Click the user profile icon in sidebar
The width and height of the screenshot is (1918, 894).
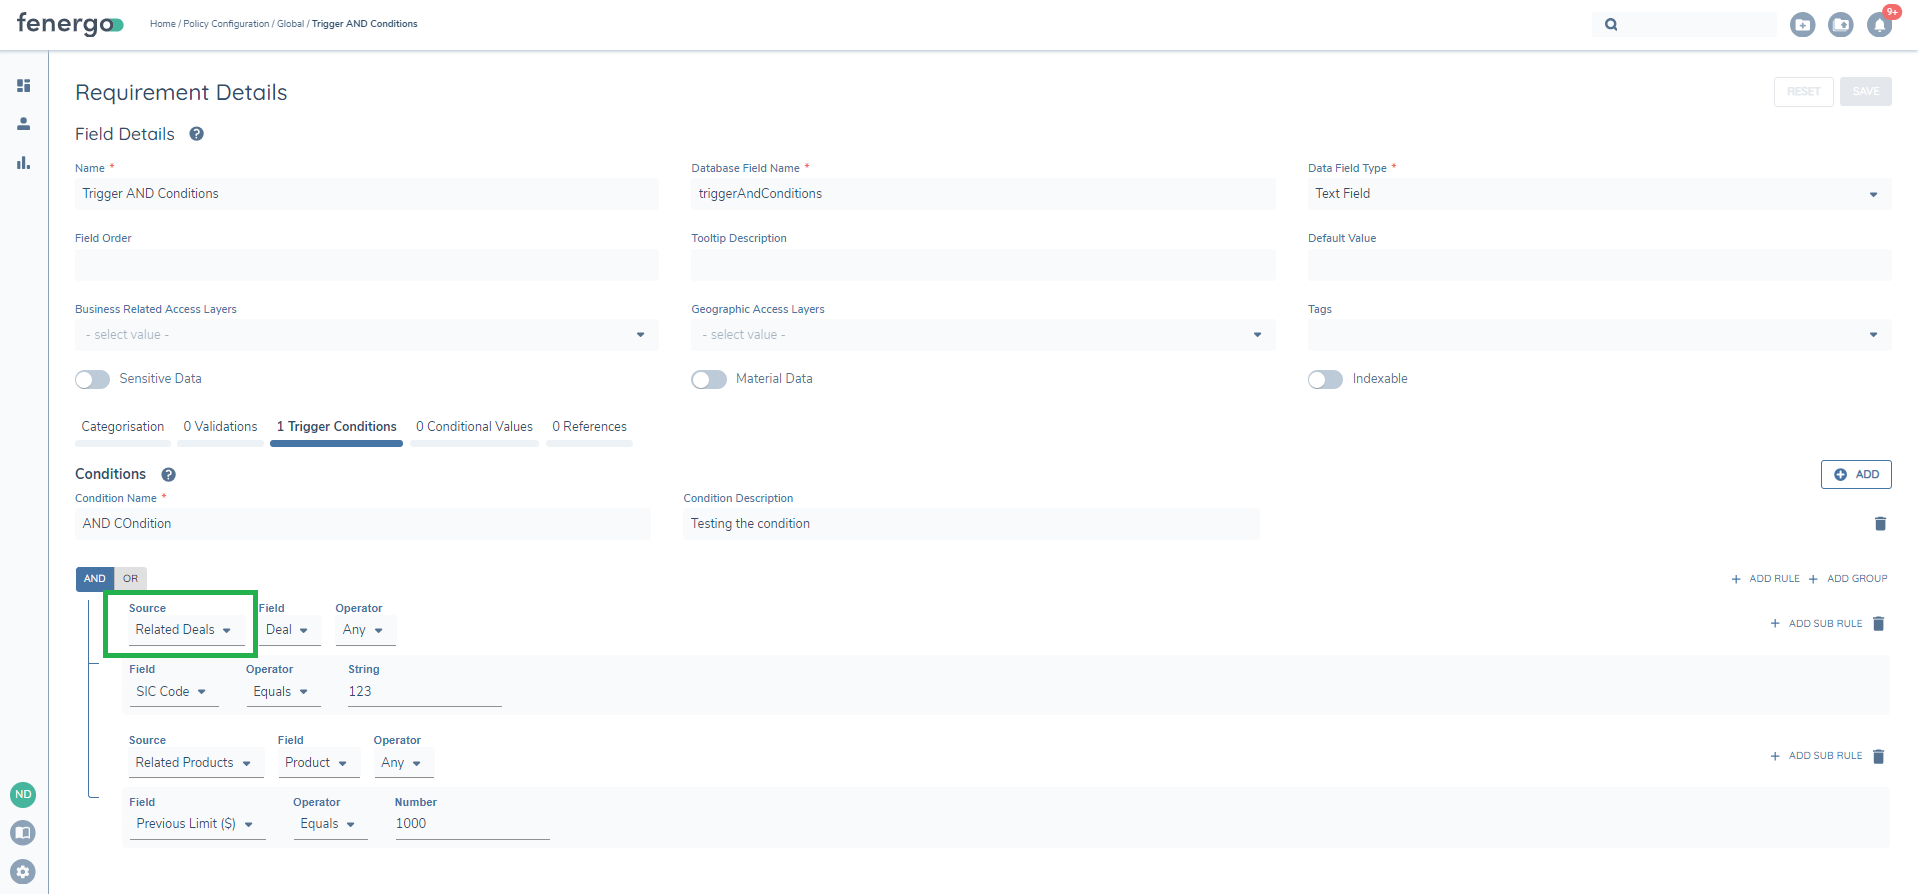click(23, 124)
